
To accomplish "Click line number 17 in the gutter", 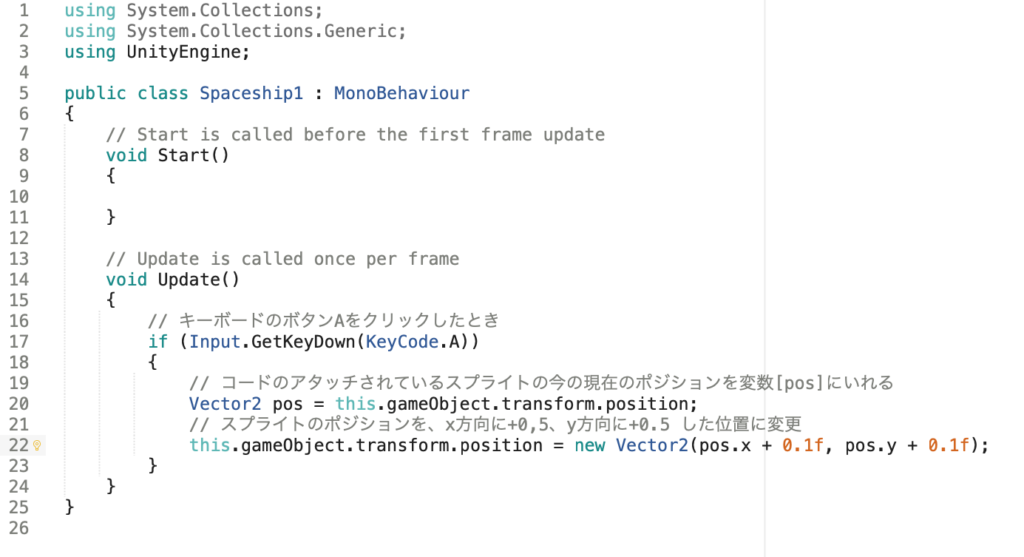I will 19,342.
